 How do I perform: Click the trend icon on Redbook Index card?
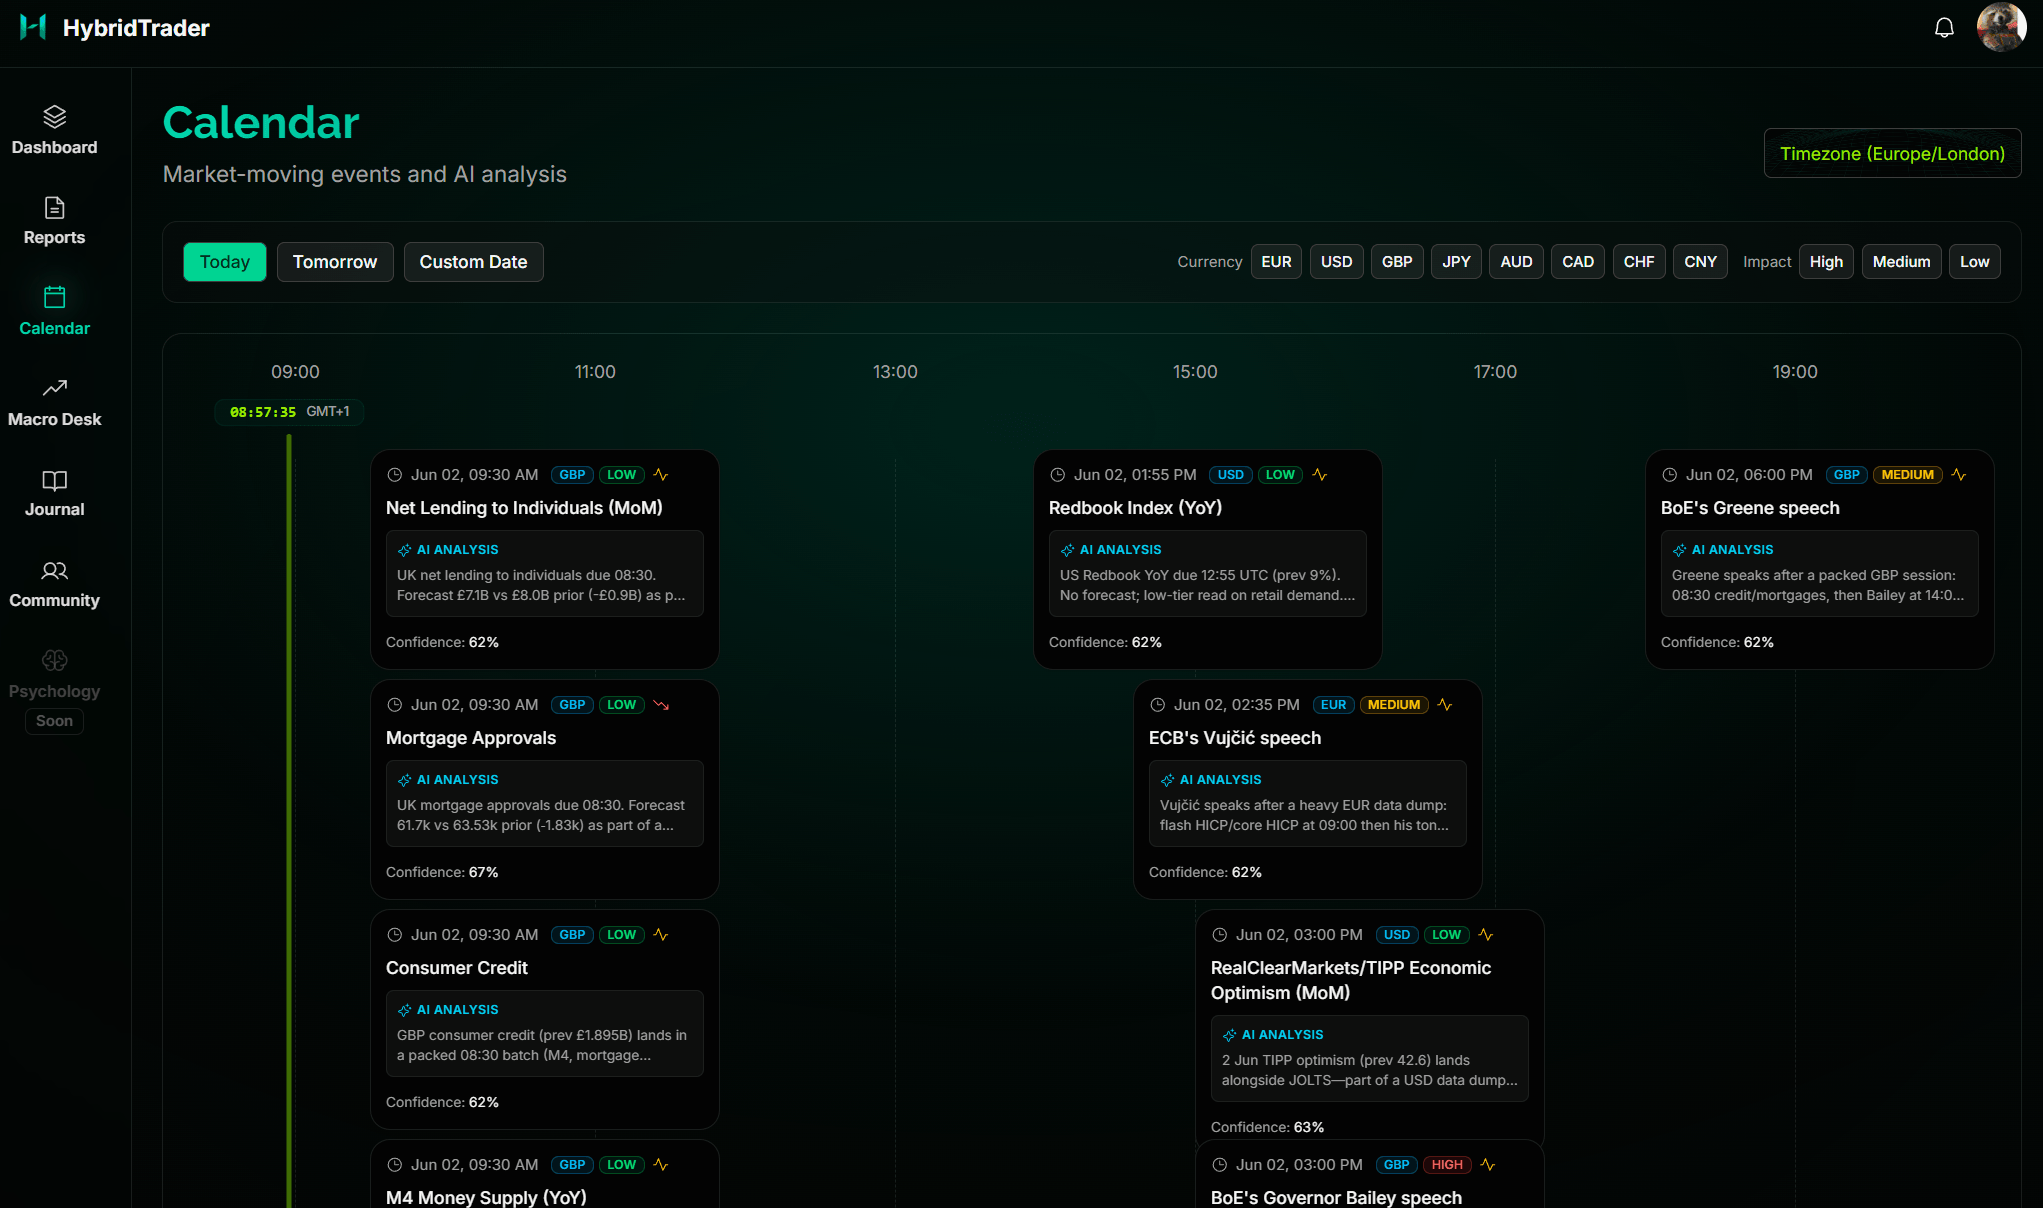pos(1320,475)
